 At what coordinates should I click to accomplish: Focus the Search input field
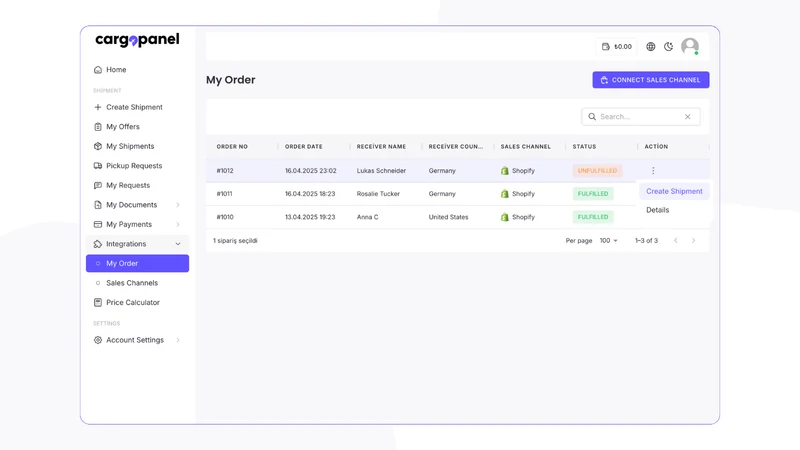pos(641,117)
